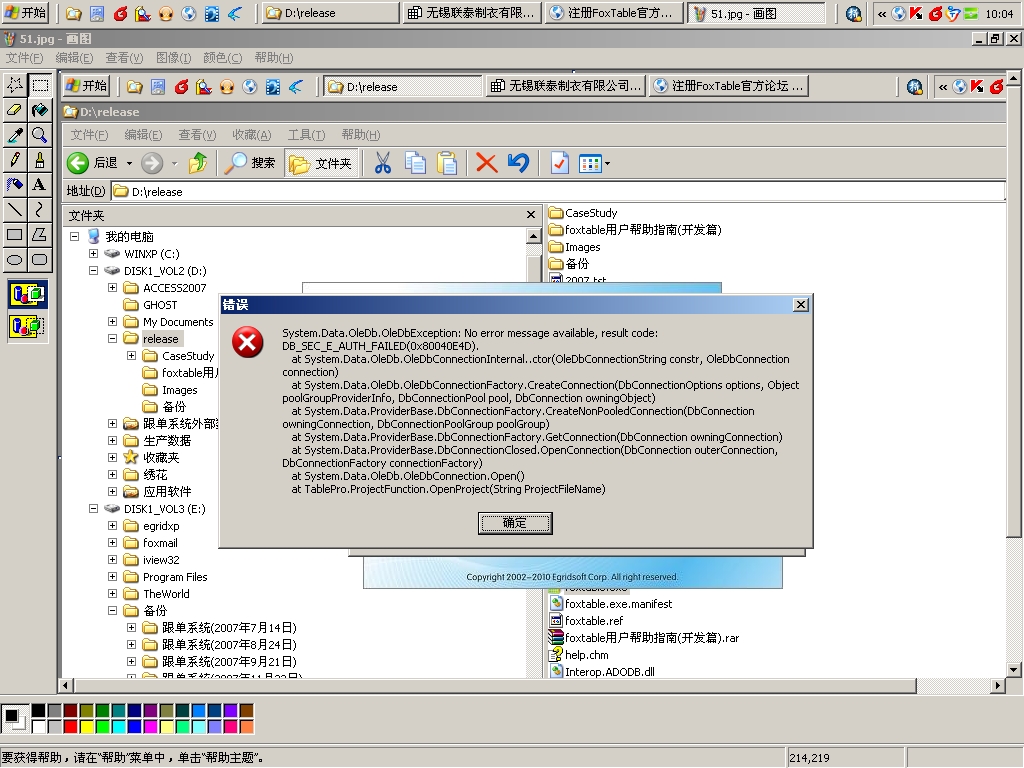Open the 文件(F) menu in Paint

(24, 58)
